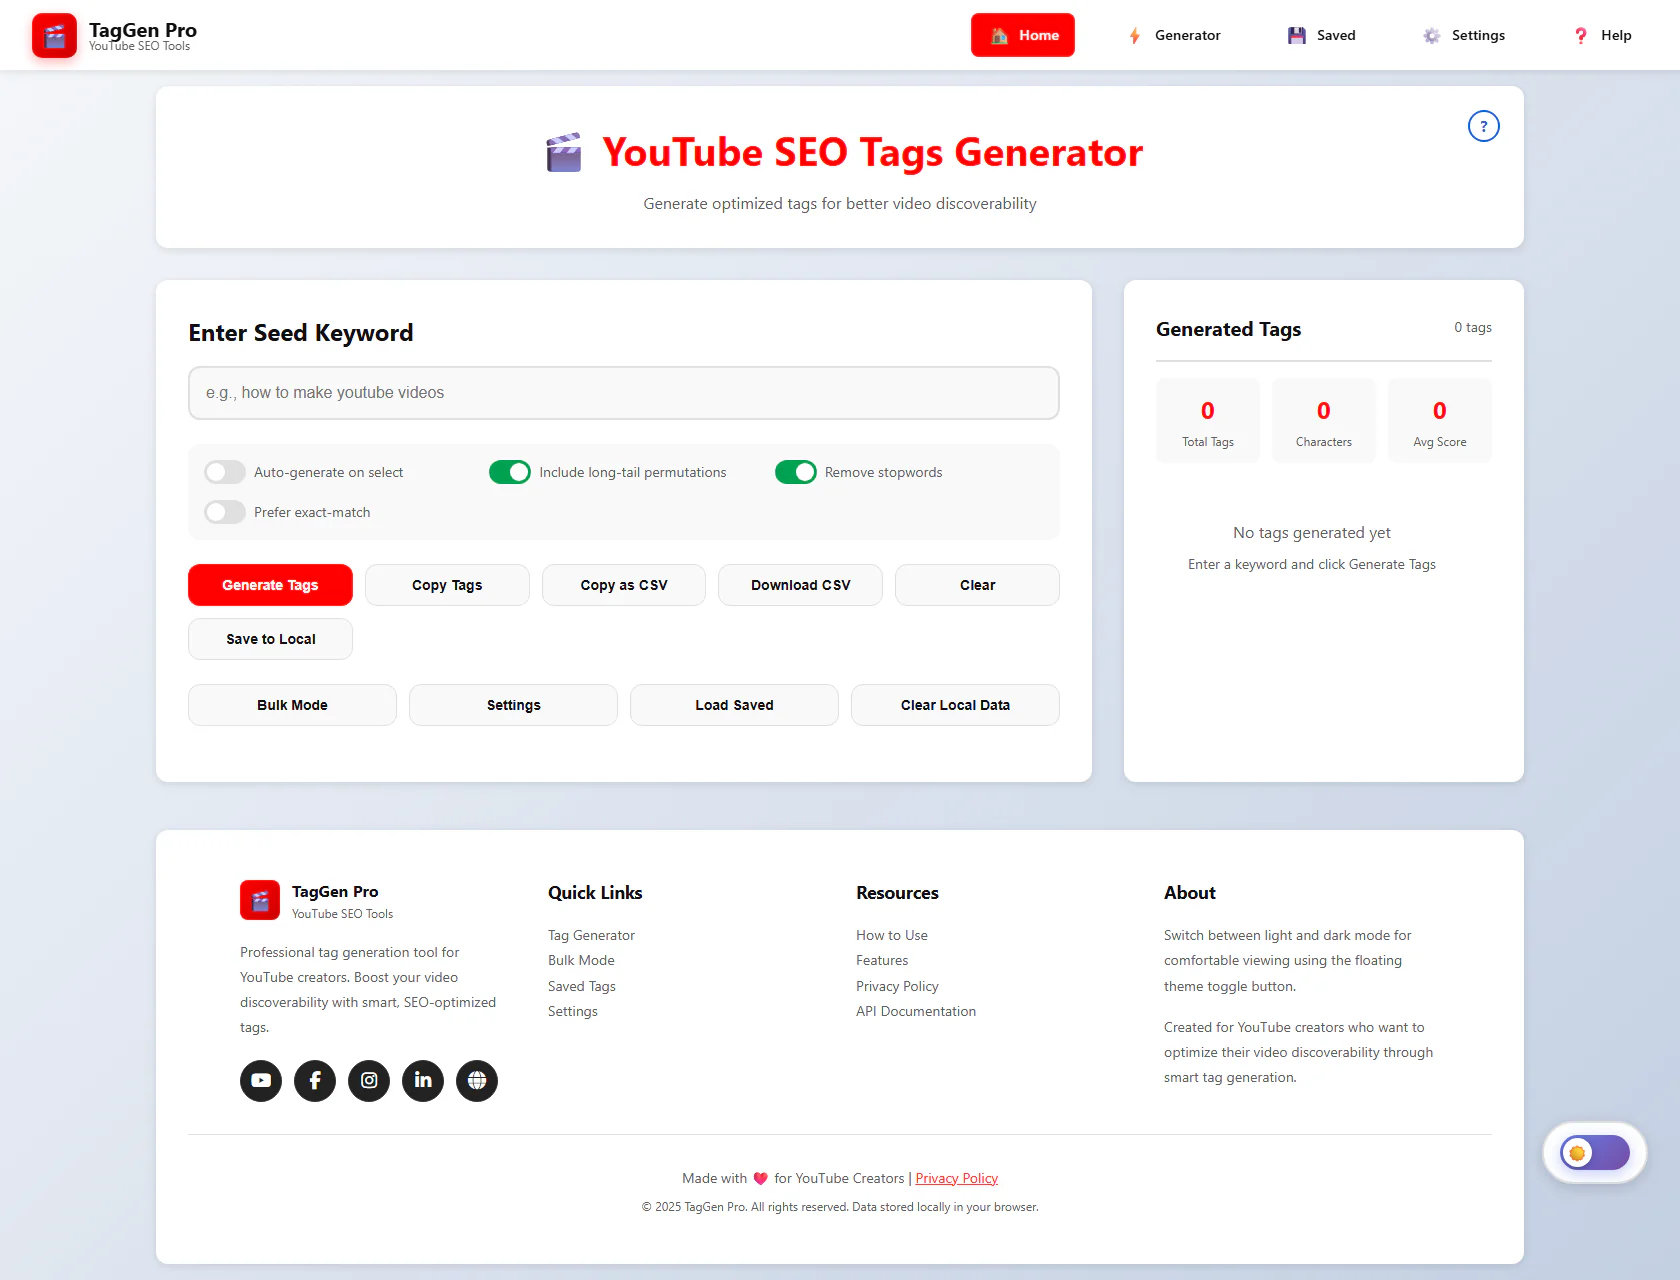Open the question mark help icon in banner

1483,126
